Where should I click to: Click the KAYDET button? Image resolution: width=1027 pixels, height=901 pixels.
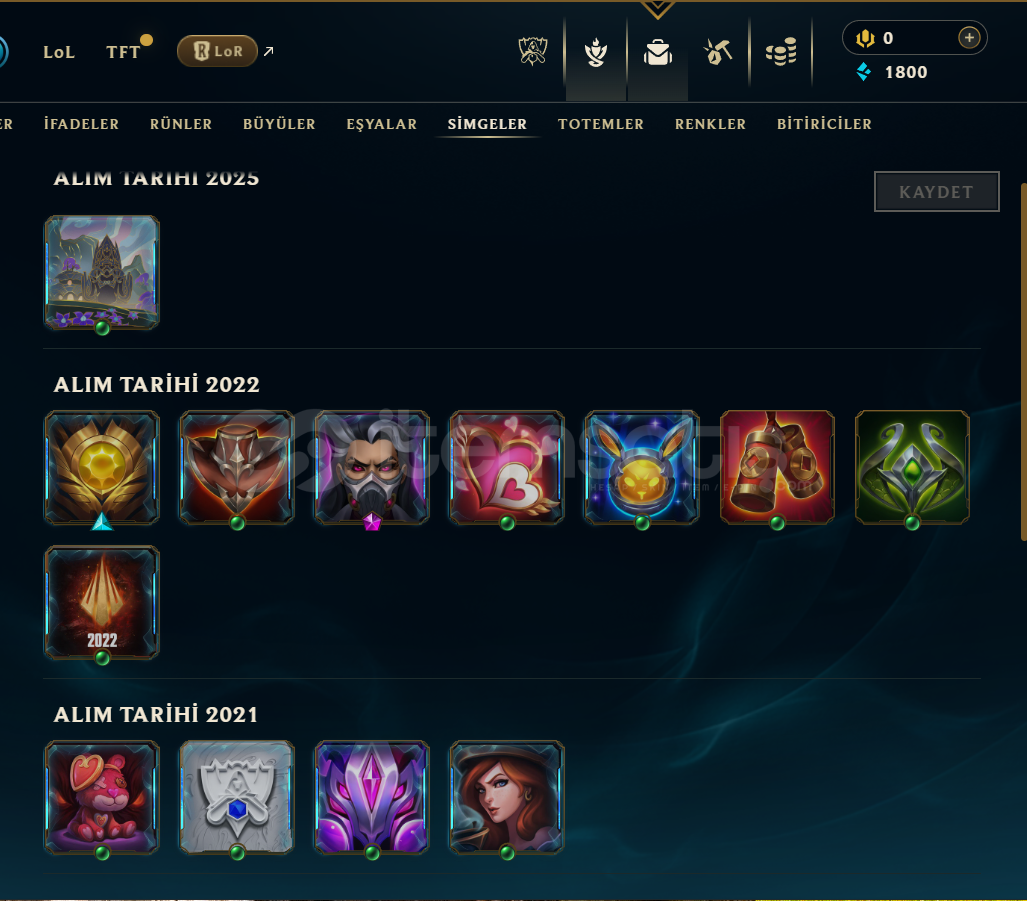937,192
